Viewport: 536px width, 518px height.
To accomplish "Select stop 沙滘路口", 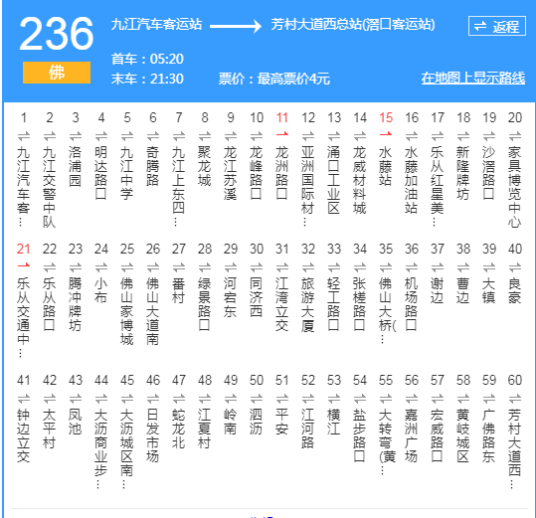I will (x=489, y=173).
